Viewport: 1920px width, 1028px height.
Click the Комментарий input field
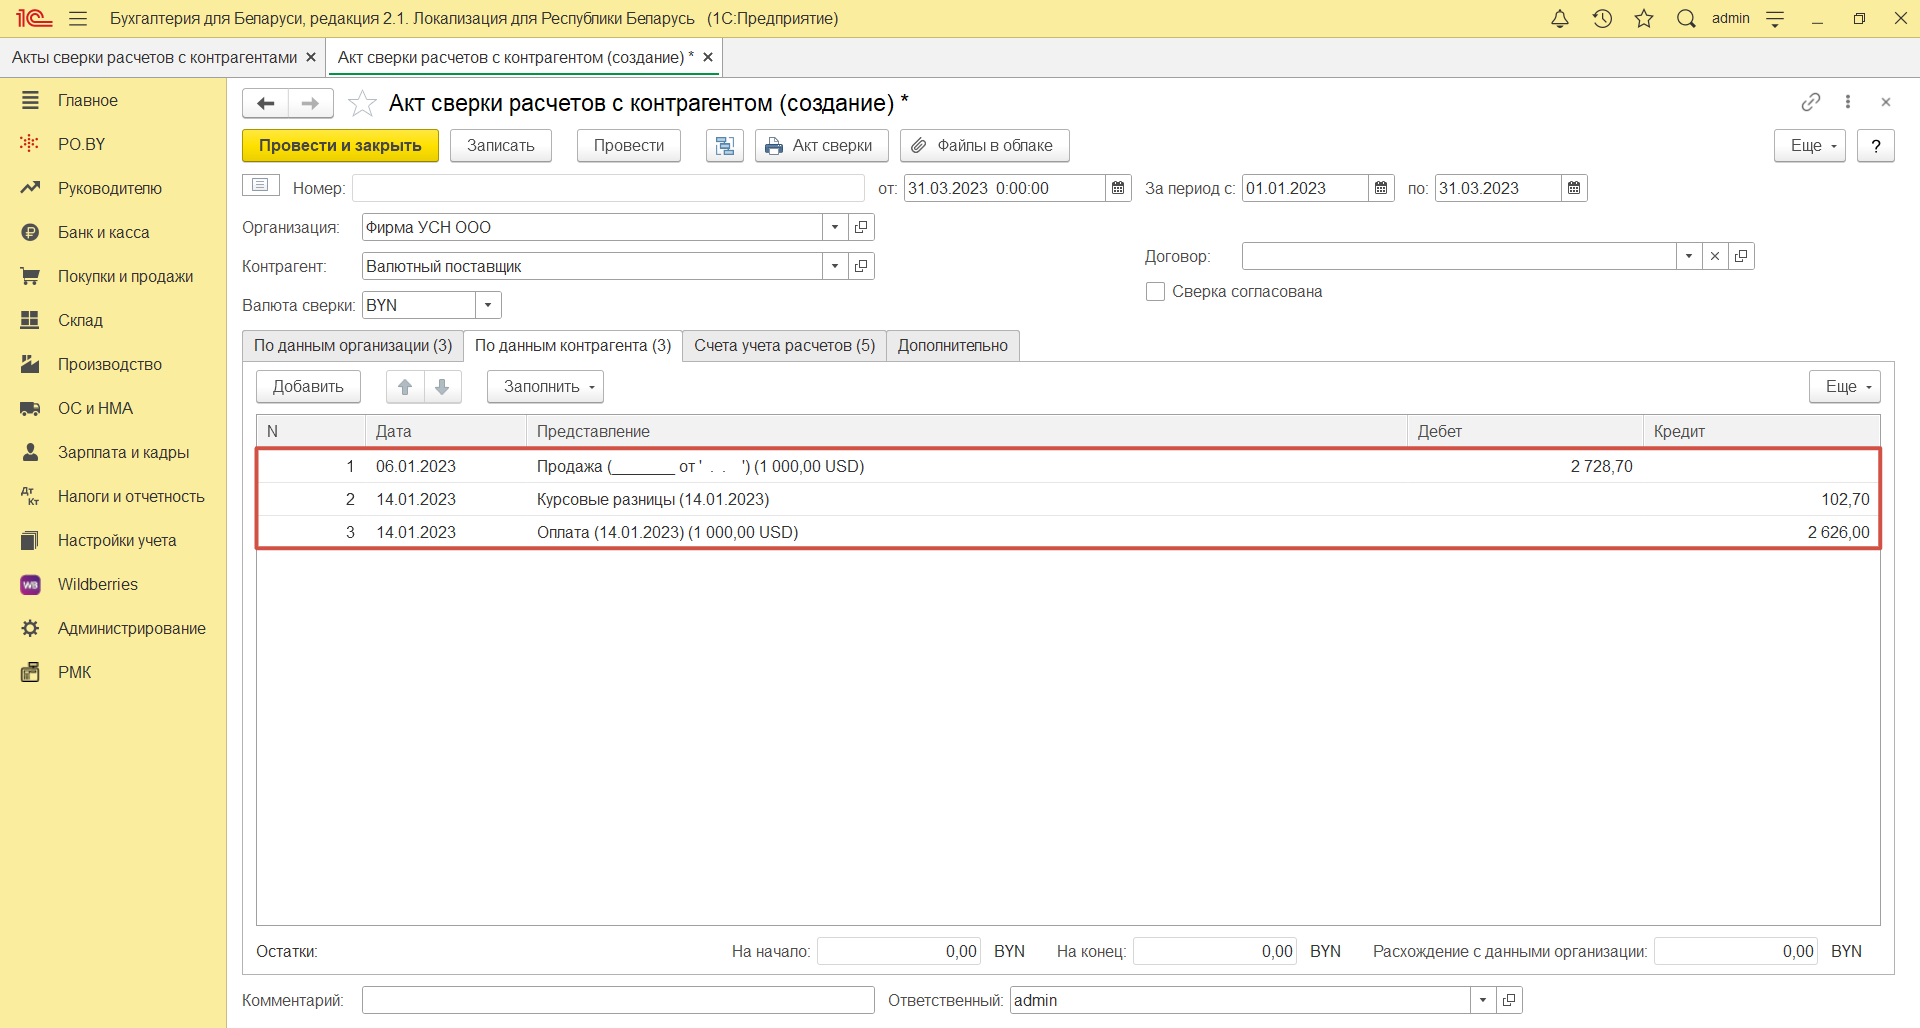point(617,1000)
